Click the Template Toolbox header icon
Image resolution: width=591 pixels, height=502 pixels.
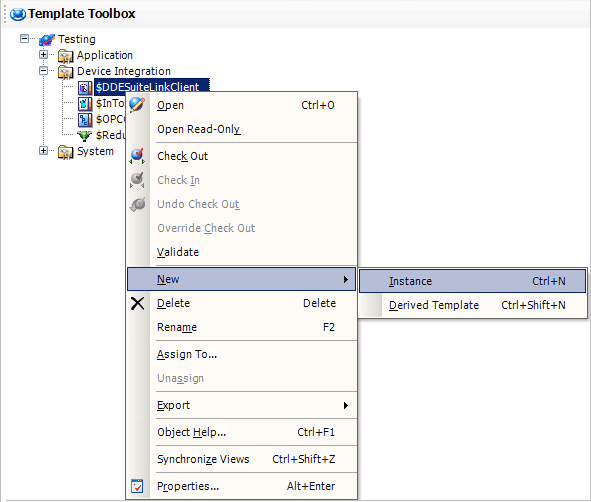coord(18,14)
